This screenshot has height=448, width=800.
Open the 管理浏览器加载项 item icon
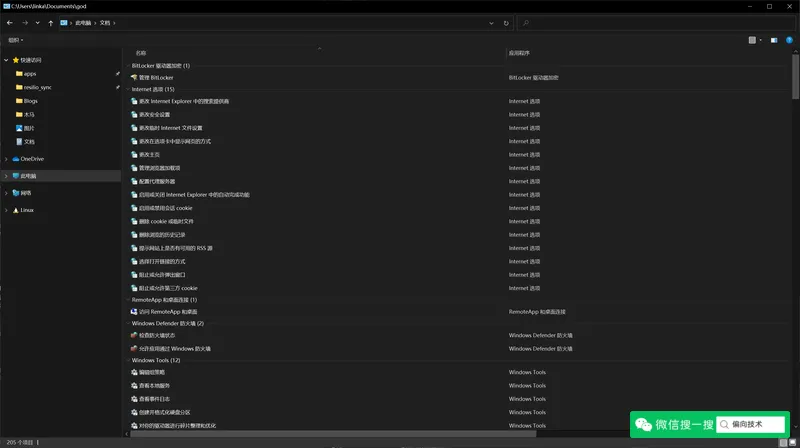click(x=134, y=168)
